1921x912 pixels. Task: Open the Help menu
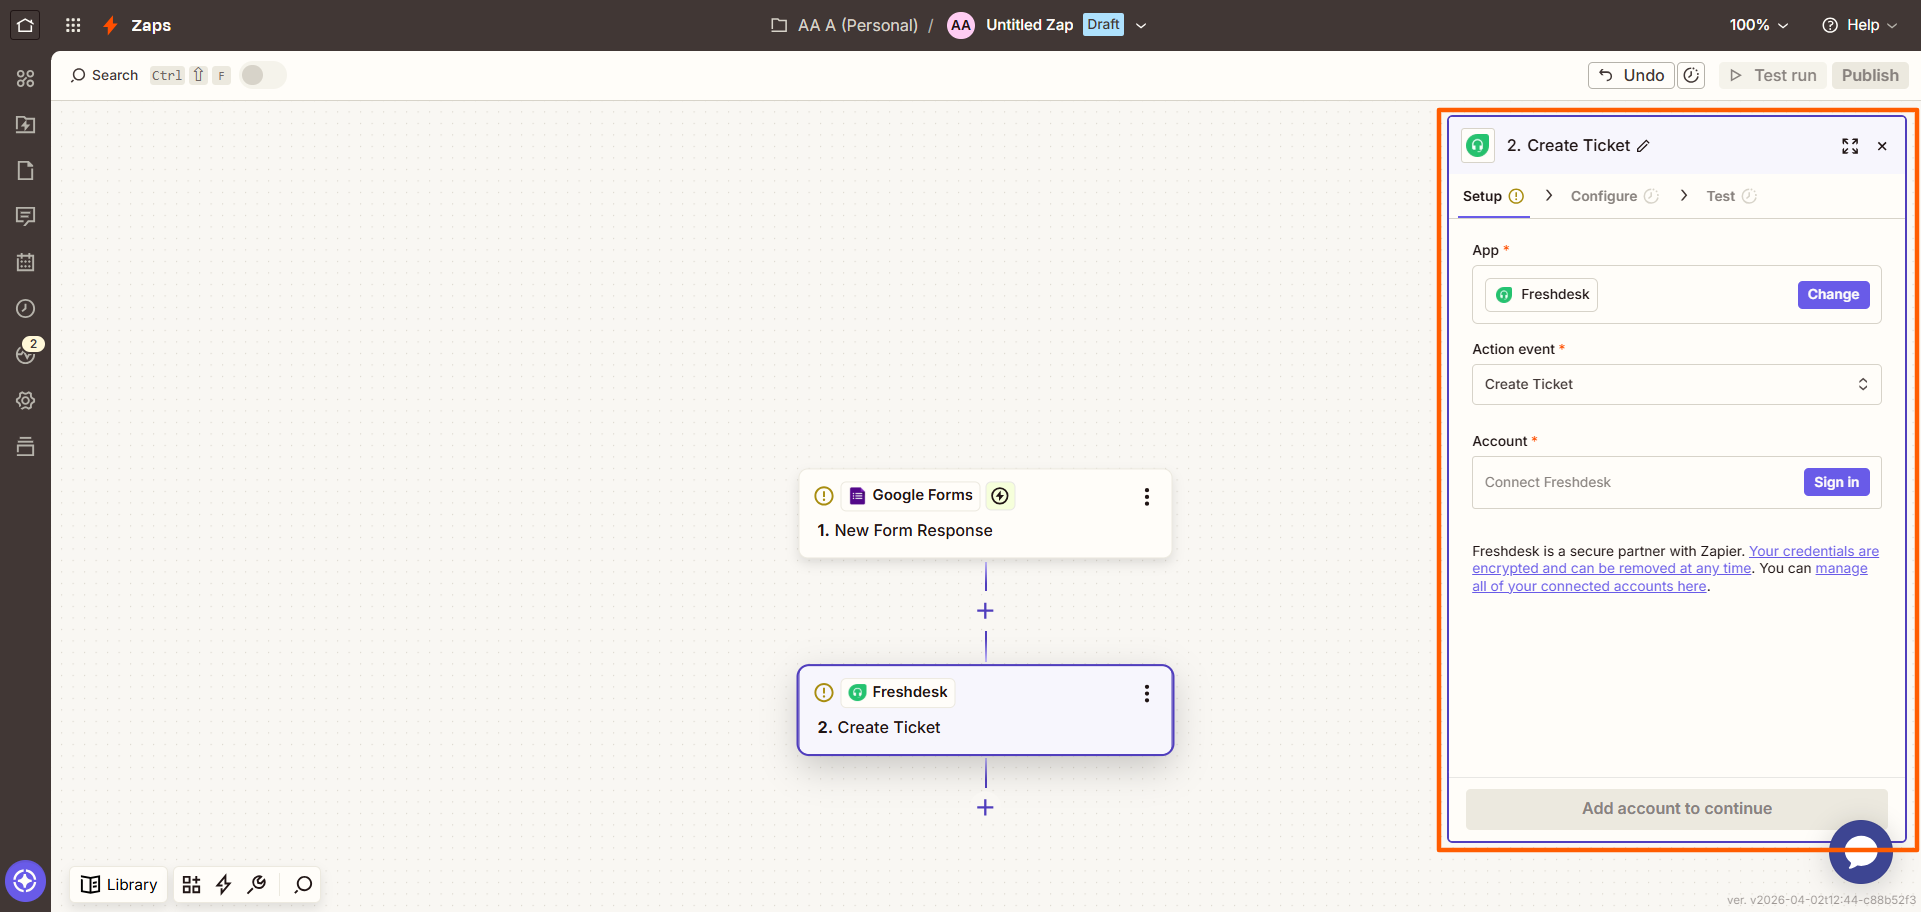(1858, 25)
